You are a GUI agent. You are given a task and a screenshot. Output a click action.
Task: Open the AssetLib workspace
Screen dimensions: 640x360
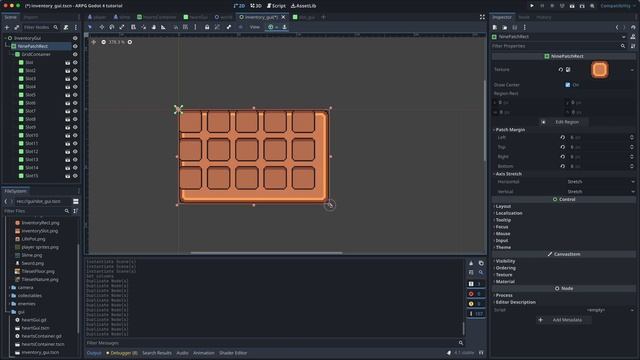point(303,6)
